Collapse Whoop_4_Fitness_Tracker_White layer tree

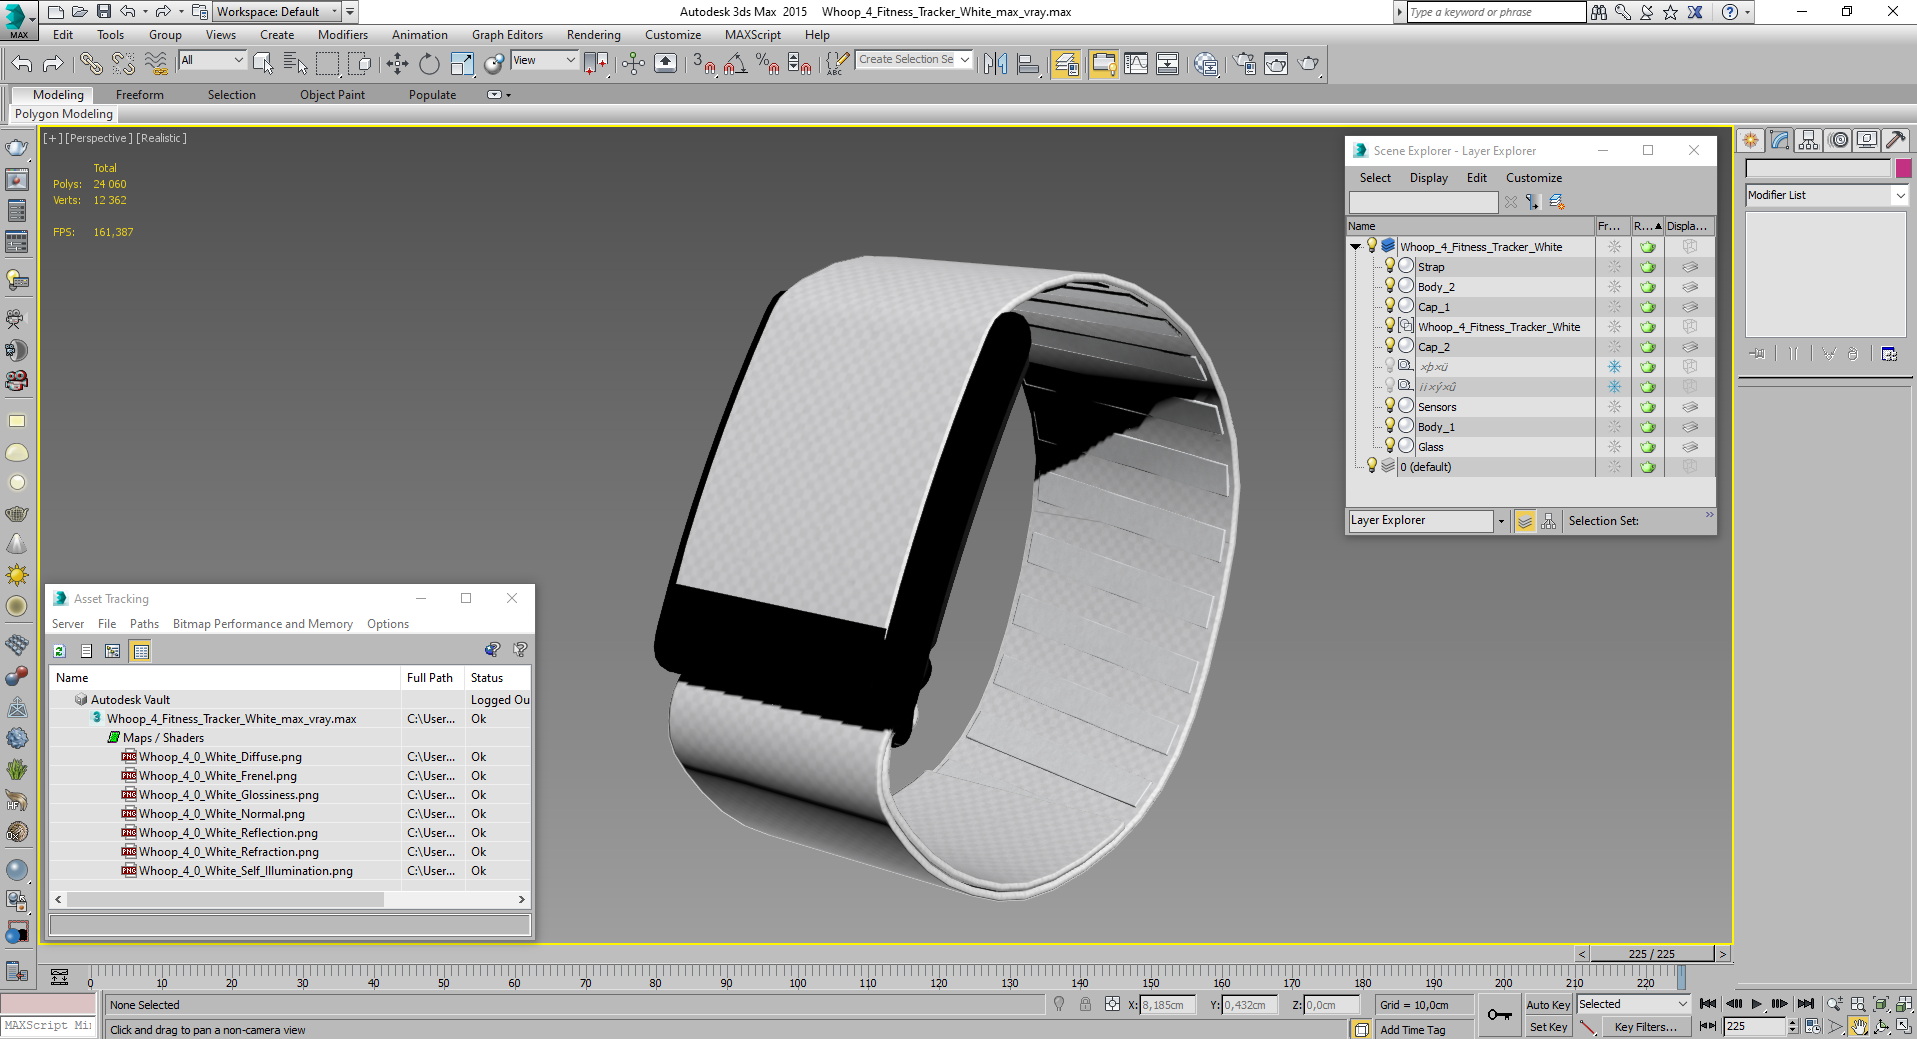[x=1356, y=247]
